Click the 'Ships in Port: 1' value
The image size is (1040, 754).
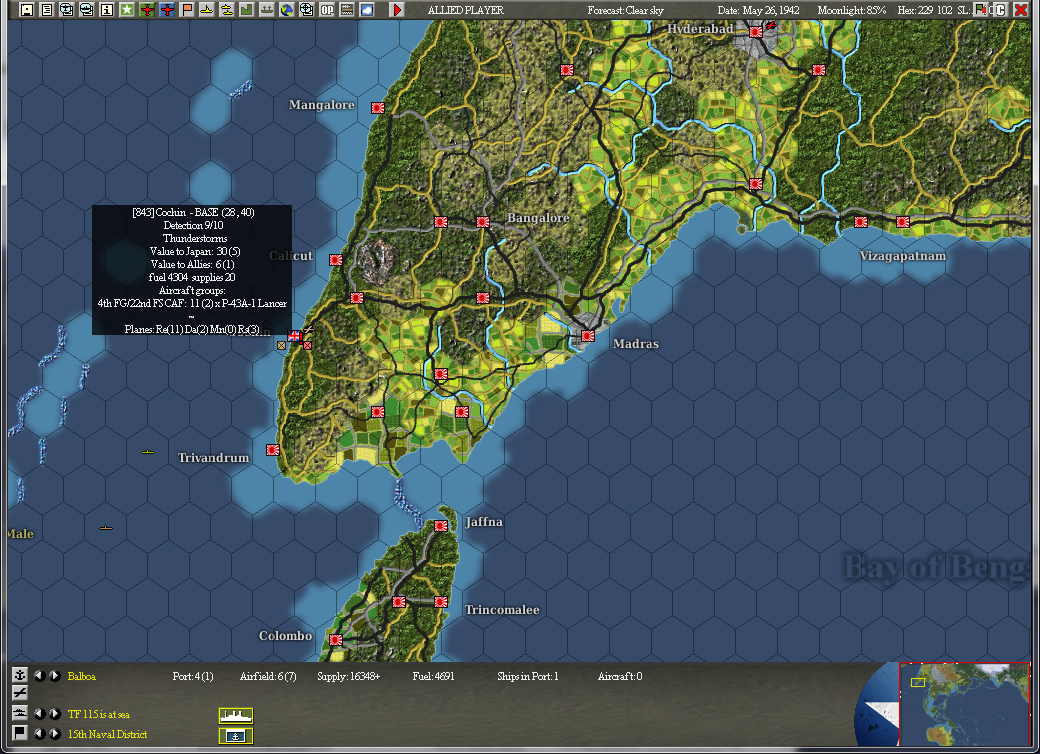click(528, 676)
